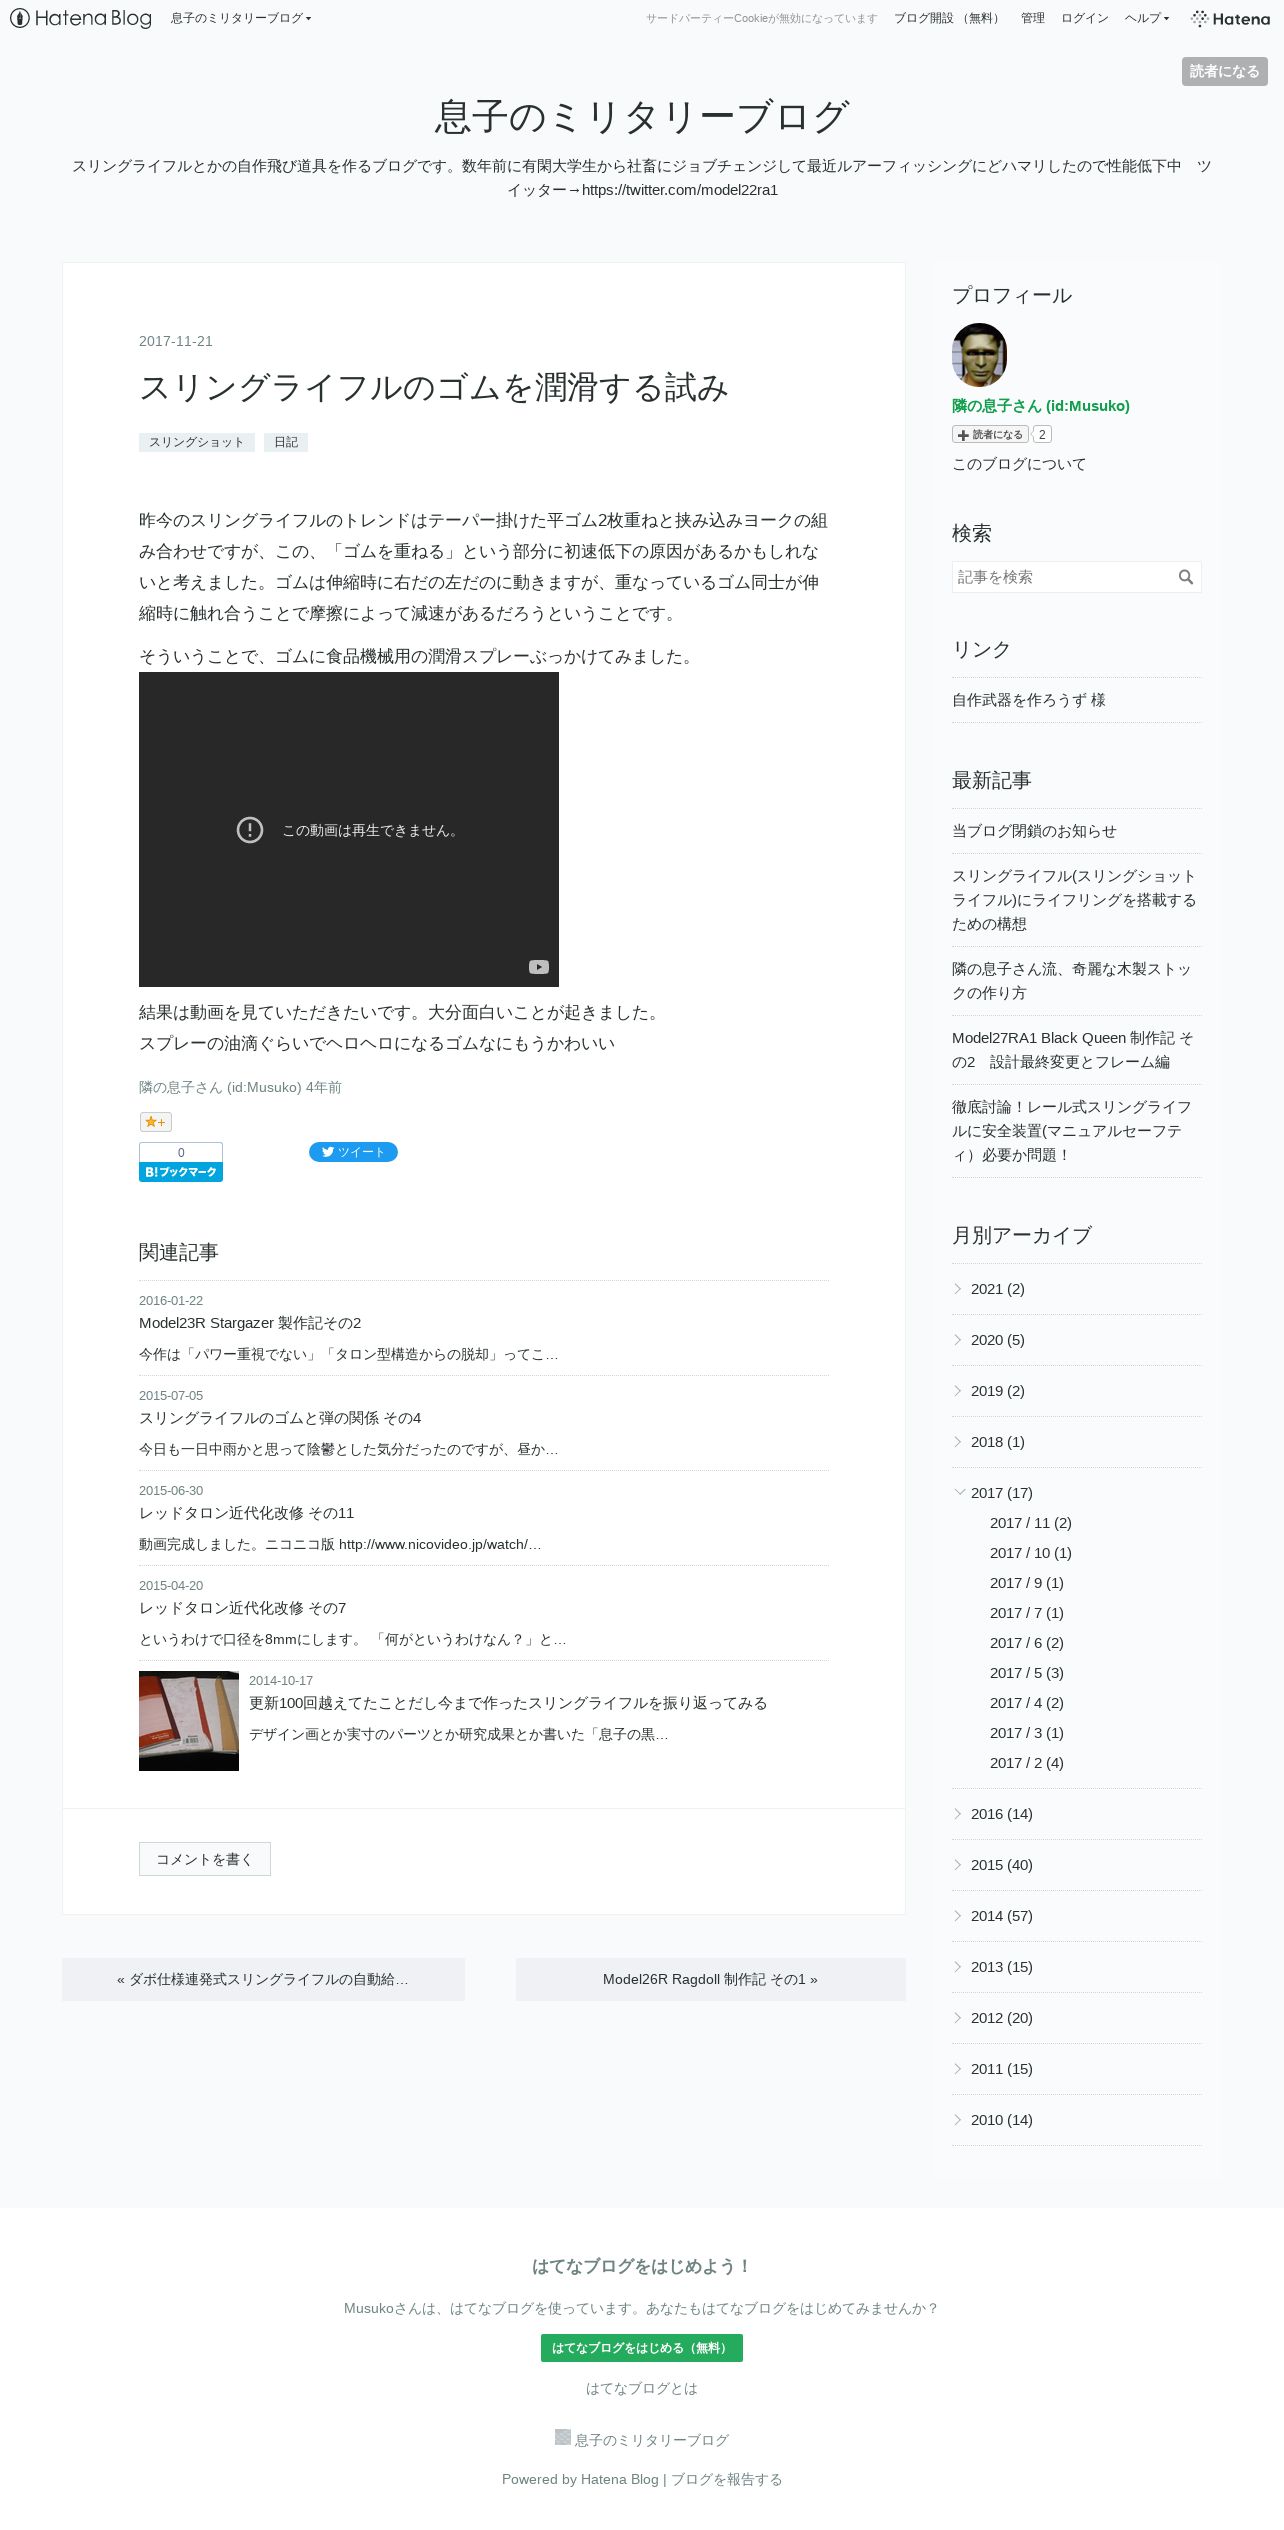This screenshot has width=1284, height=2530.
Task: Open the 2014-10-17 related article thumbnail
Action: pyautogui.click(x=189, y=1721)
